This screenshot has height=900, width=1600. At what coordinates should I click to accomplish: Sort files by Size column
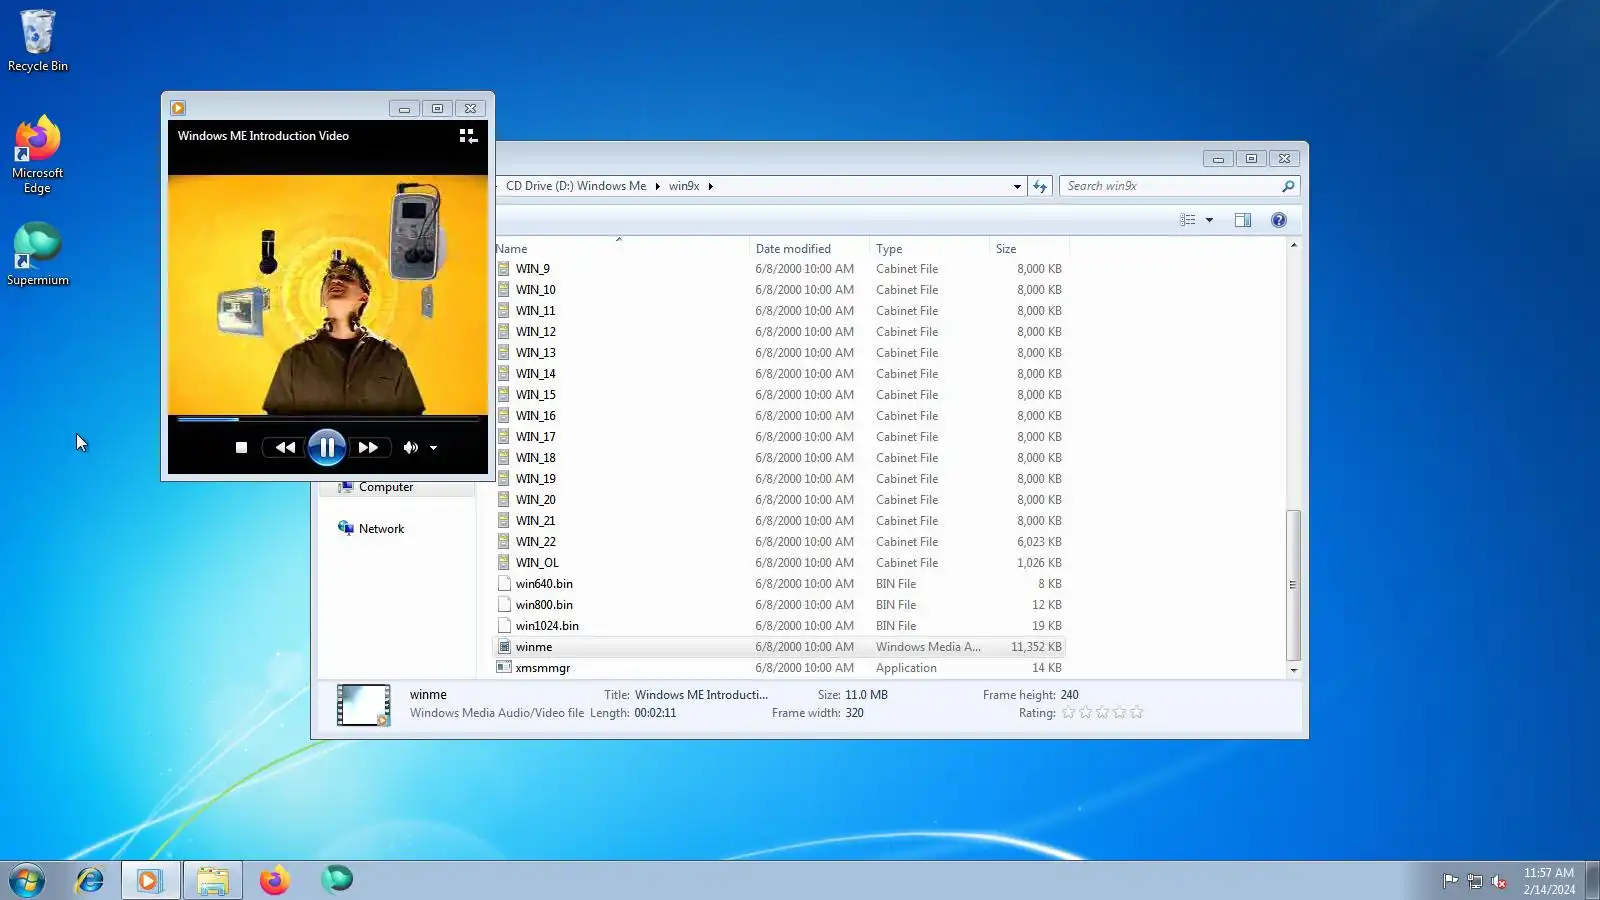tap(1029, 249)
